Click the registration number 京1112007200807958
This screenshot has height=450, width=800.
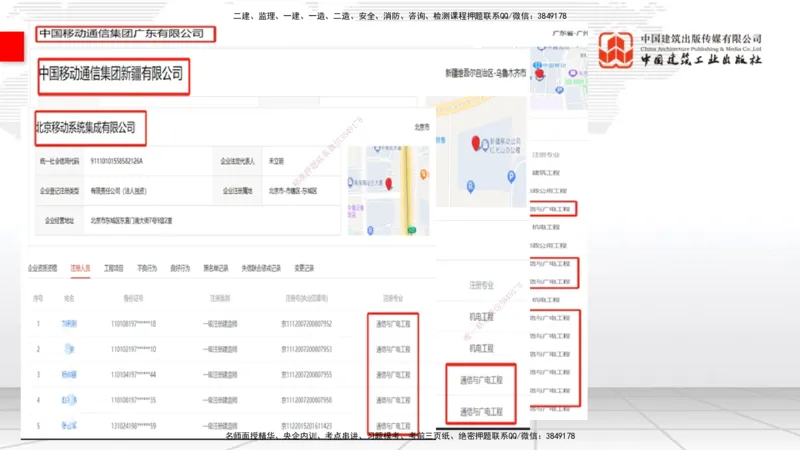point(307,400)
